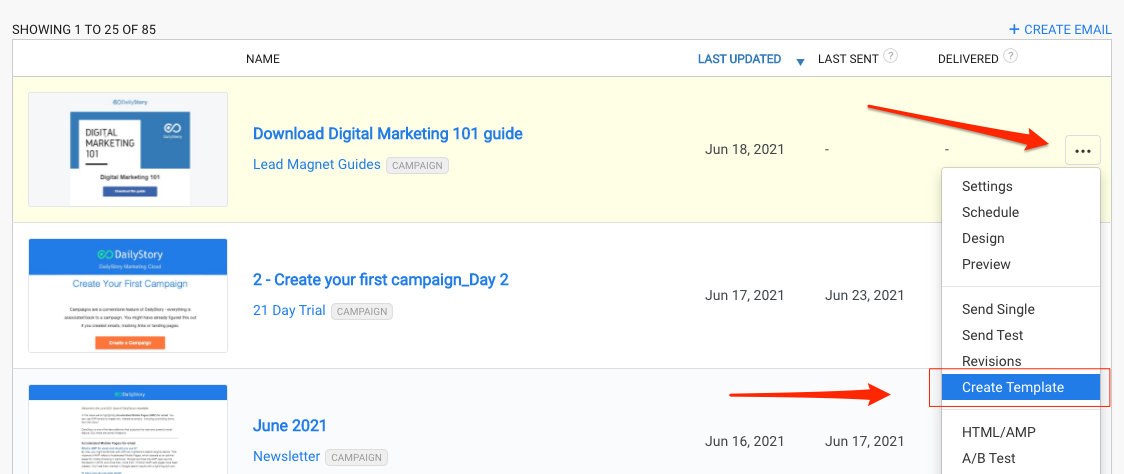Click the Last Updated sort arrow

(x=799, y=62)
